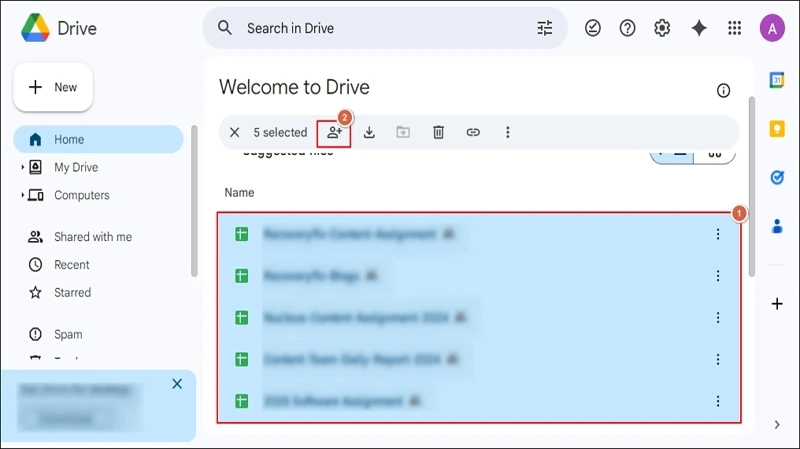
Task: Click the left sidebar scrollbar
Action: (194, 201)
